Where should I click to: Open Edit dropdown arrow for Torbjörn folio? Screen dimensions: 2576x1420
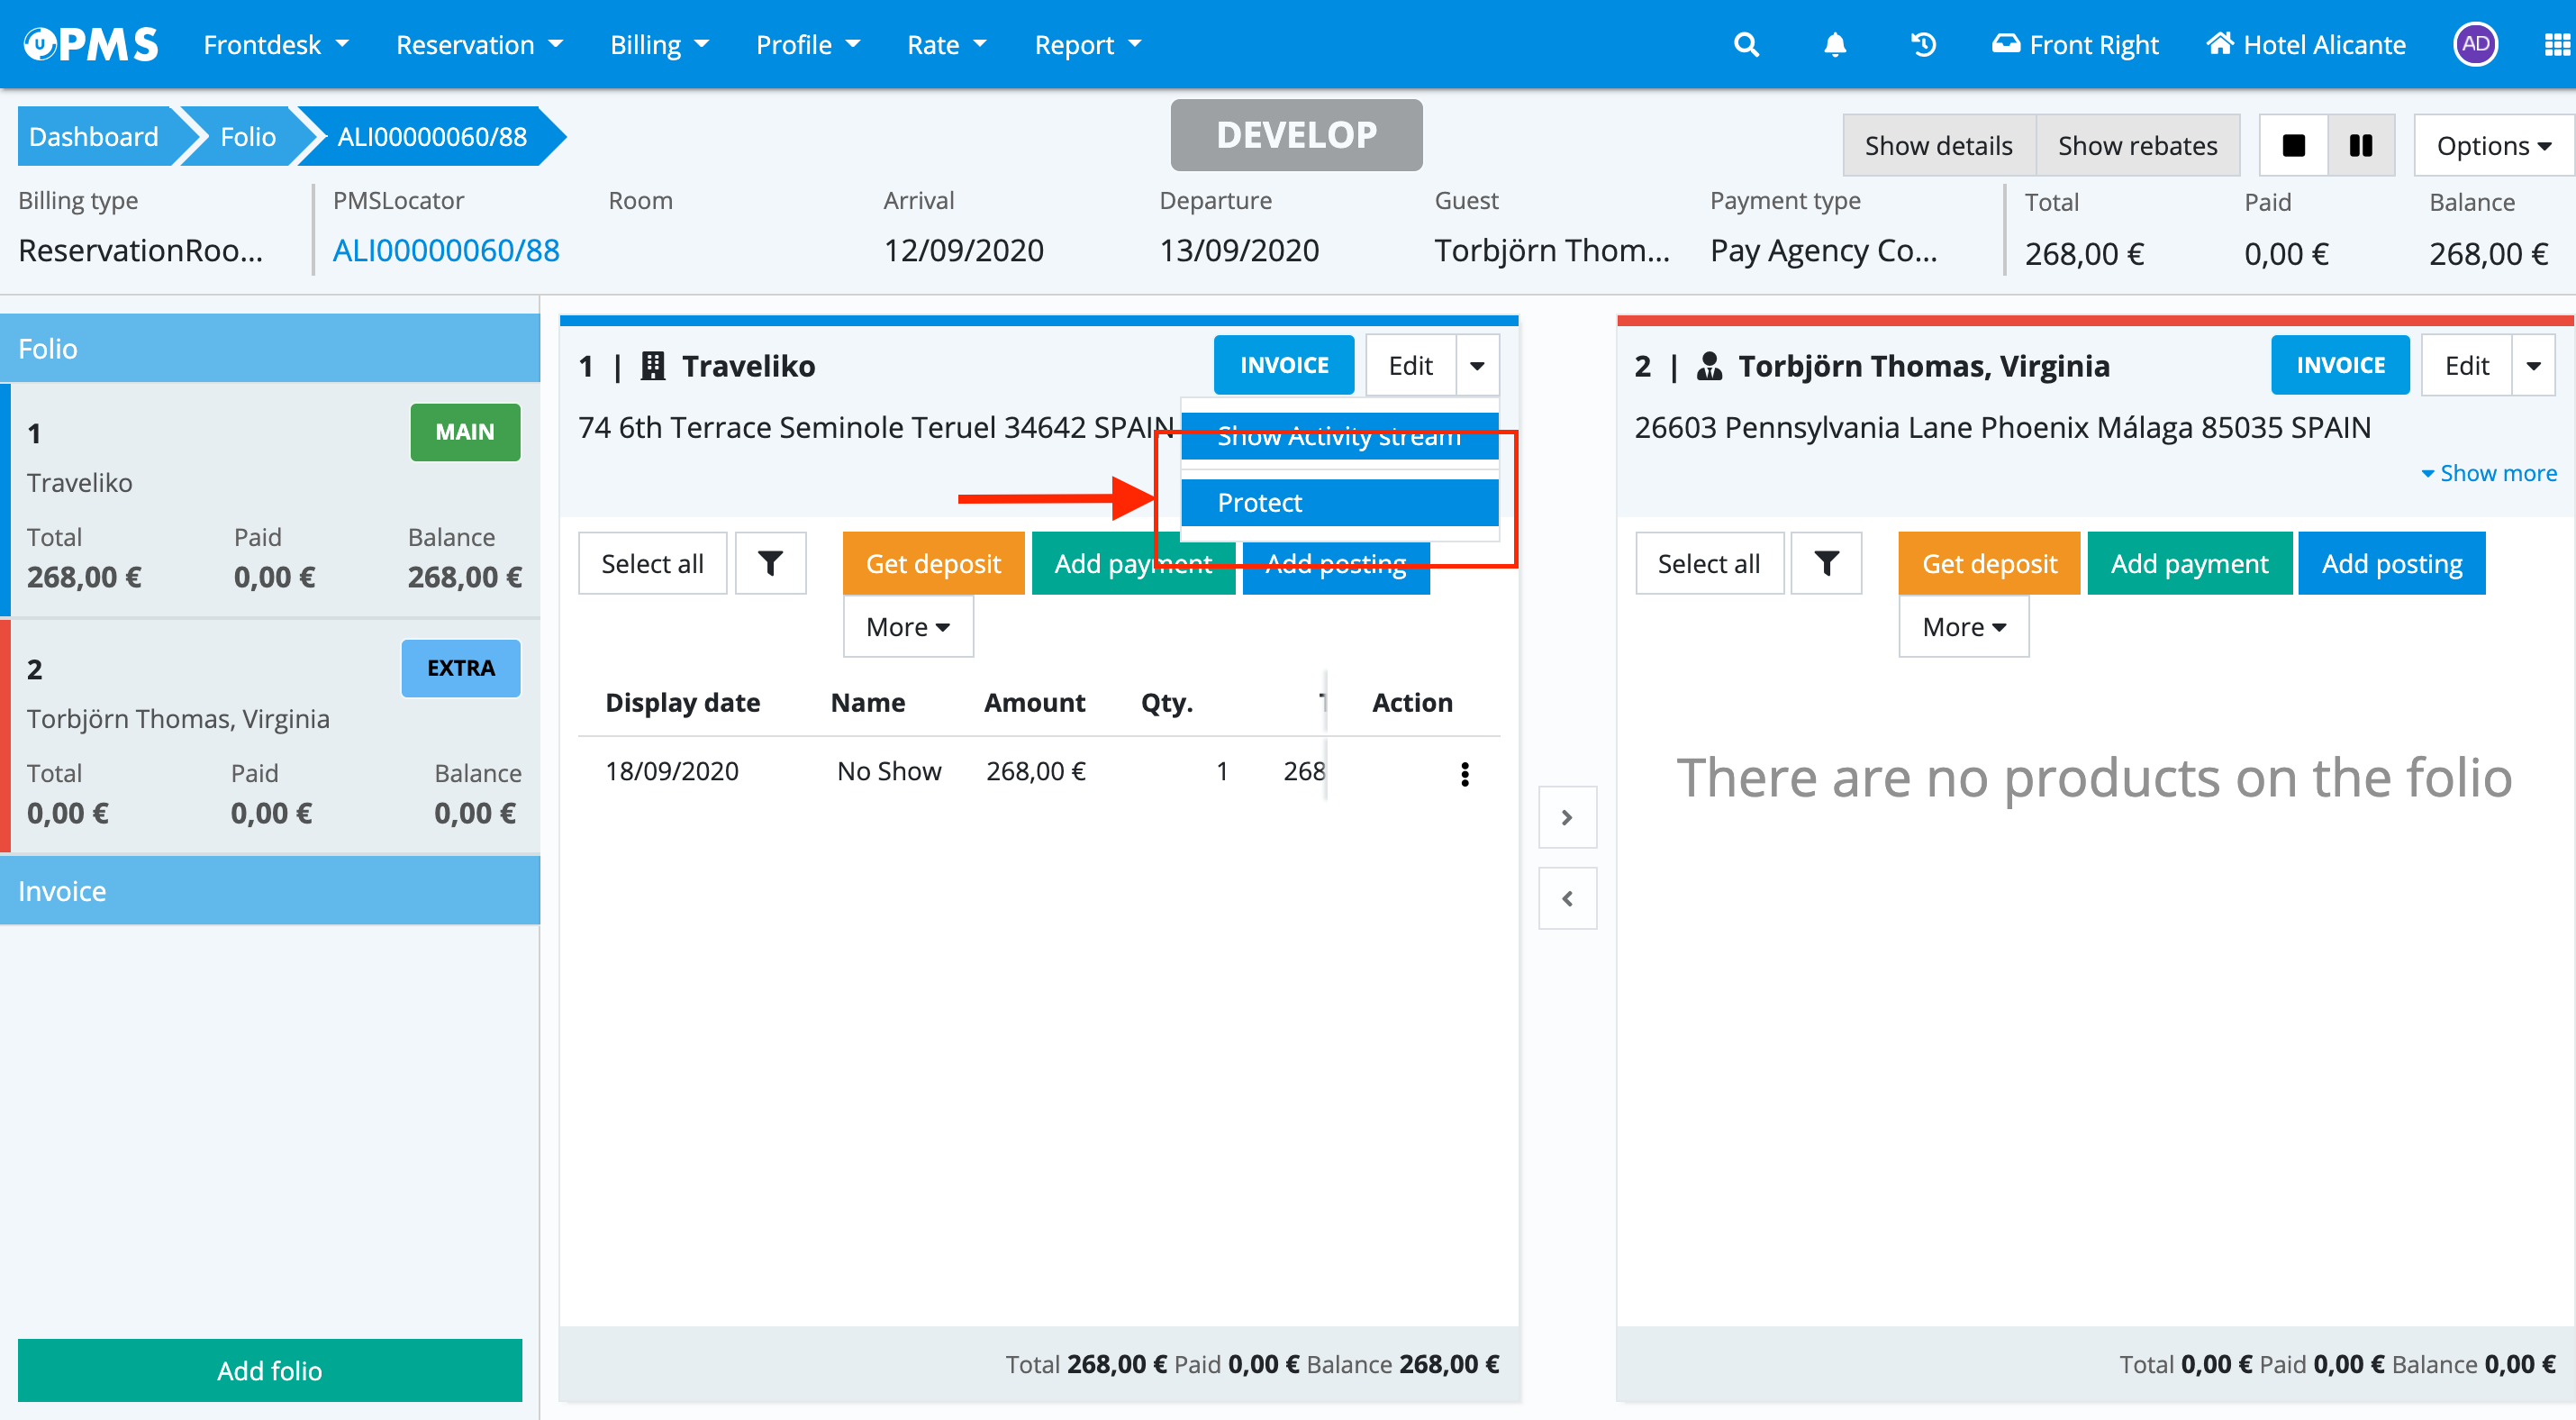(x=2533, y=366)
